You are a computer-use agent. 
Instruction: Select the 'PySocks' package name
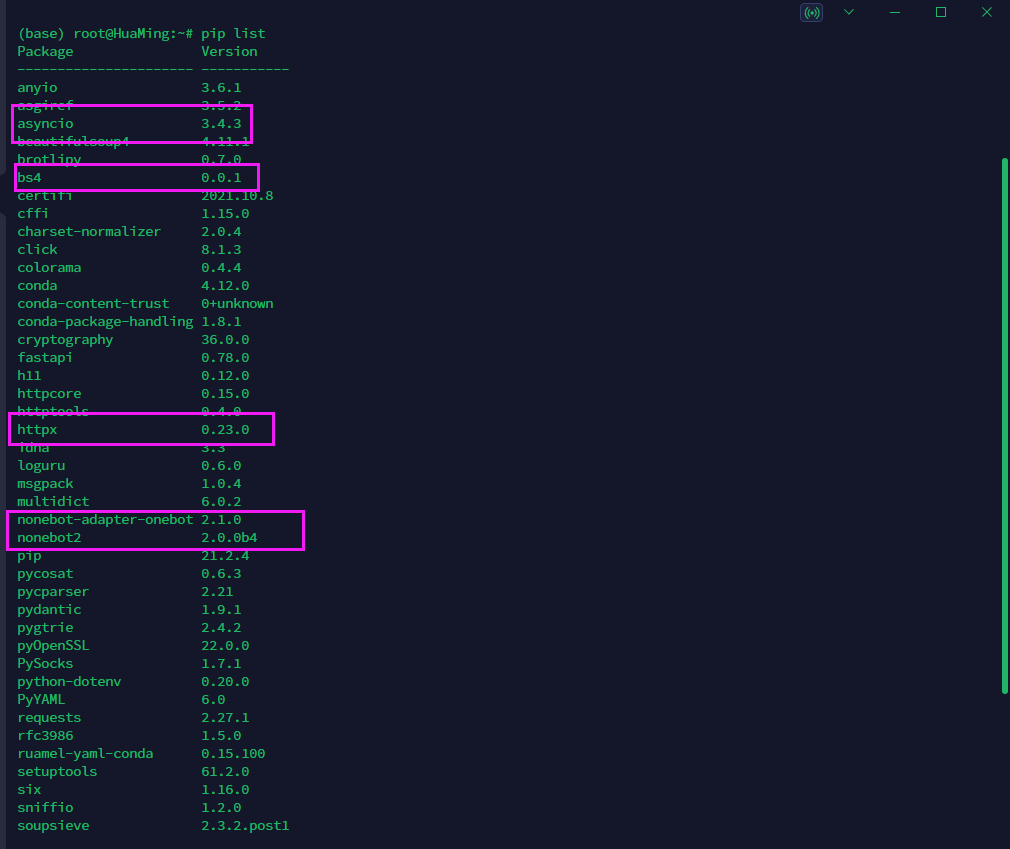coord(45,665)
